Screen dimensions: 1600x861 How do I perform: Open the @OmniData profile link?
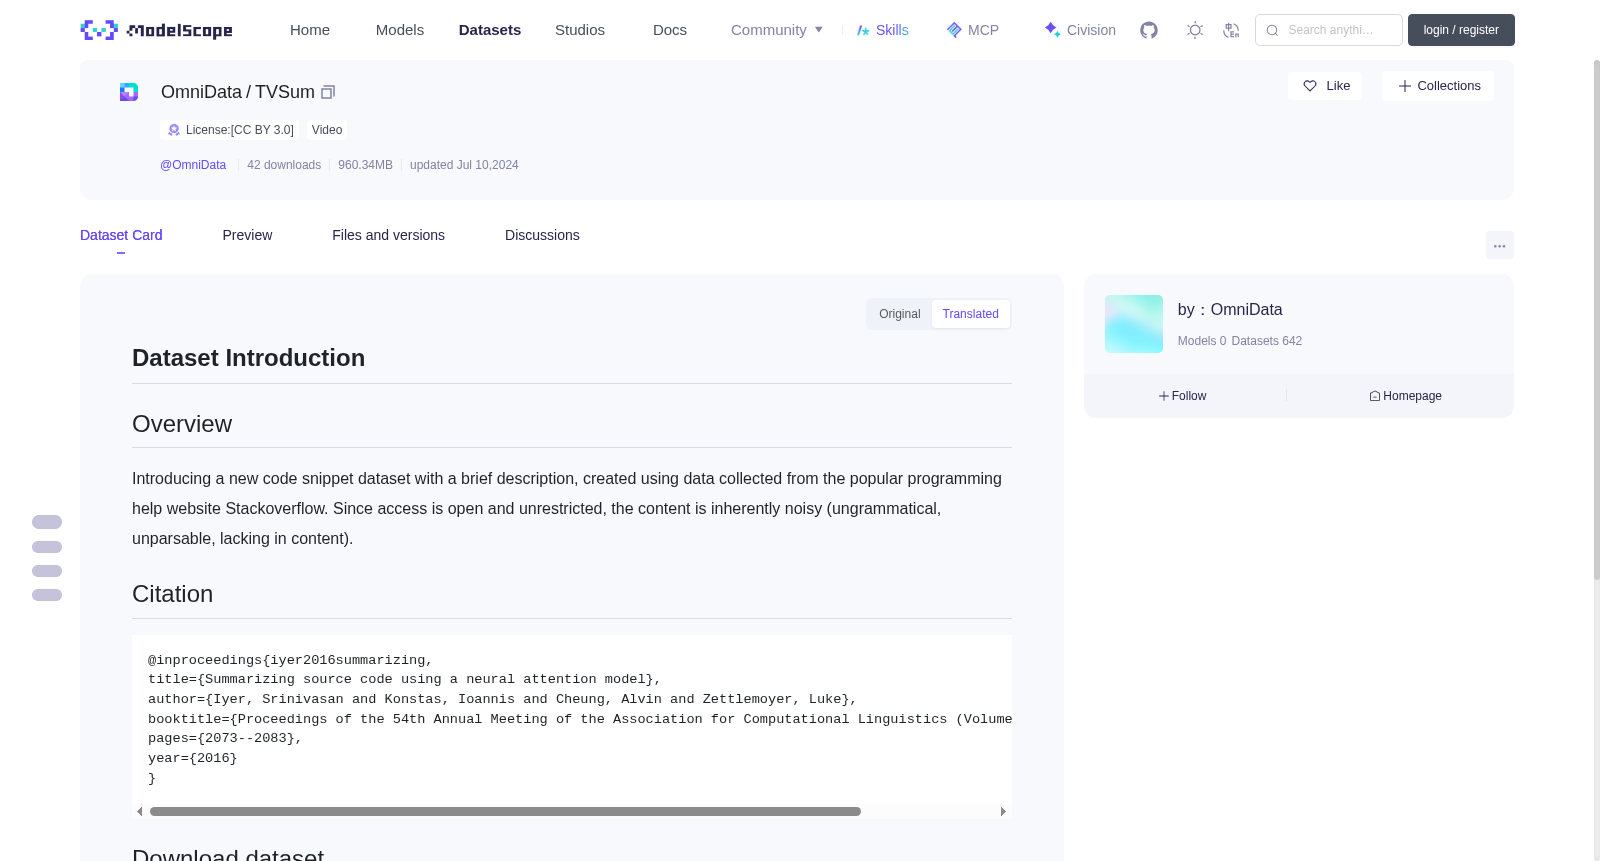click(x=193, y=165)
